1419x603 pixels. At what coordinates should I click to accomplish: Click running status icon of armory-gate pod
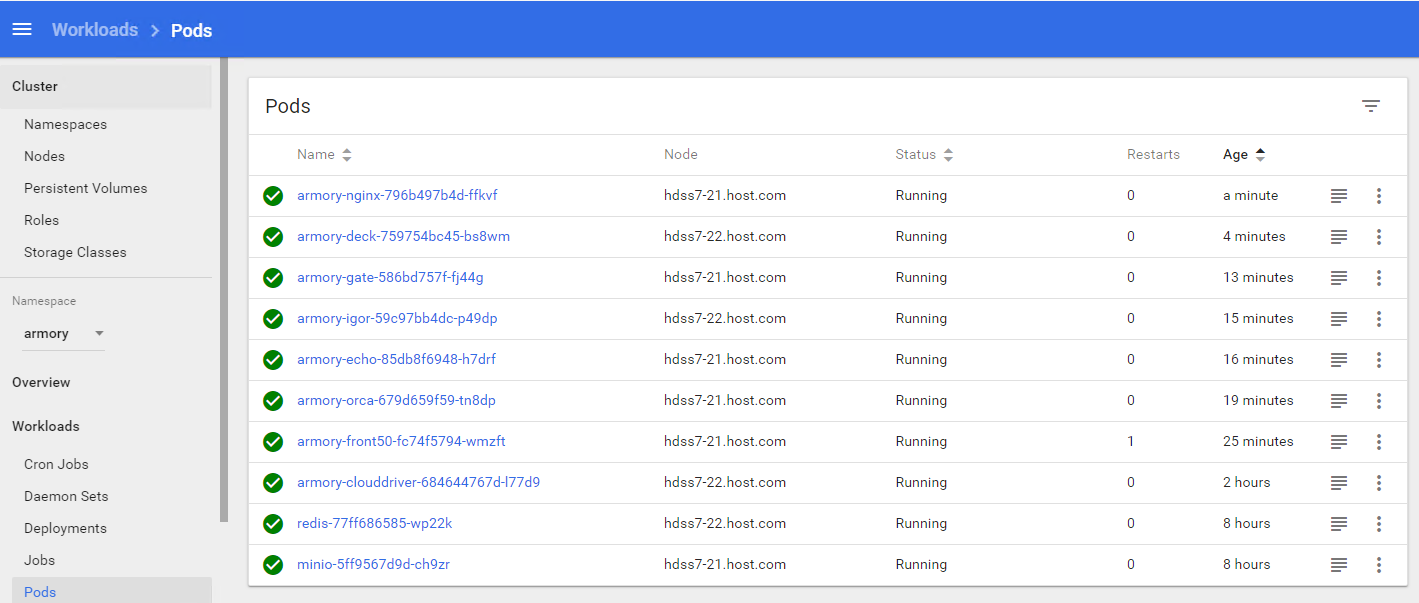click(273, 278)
